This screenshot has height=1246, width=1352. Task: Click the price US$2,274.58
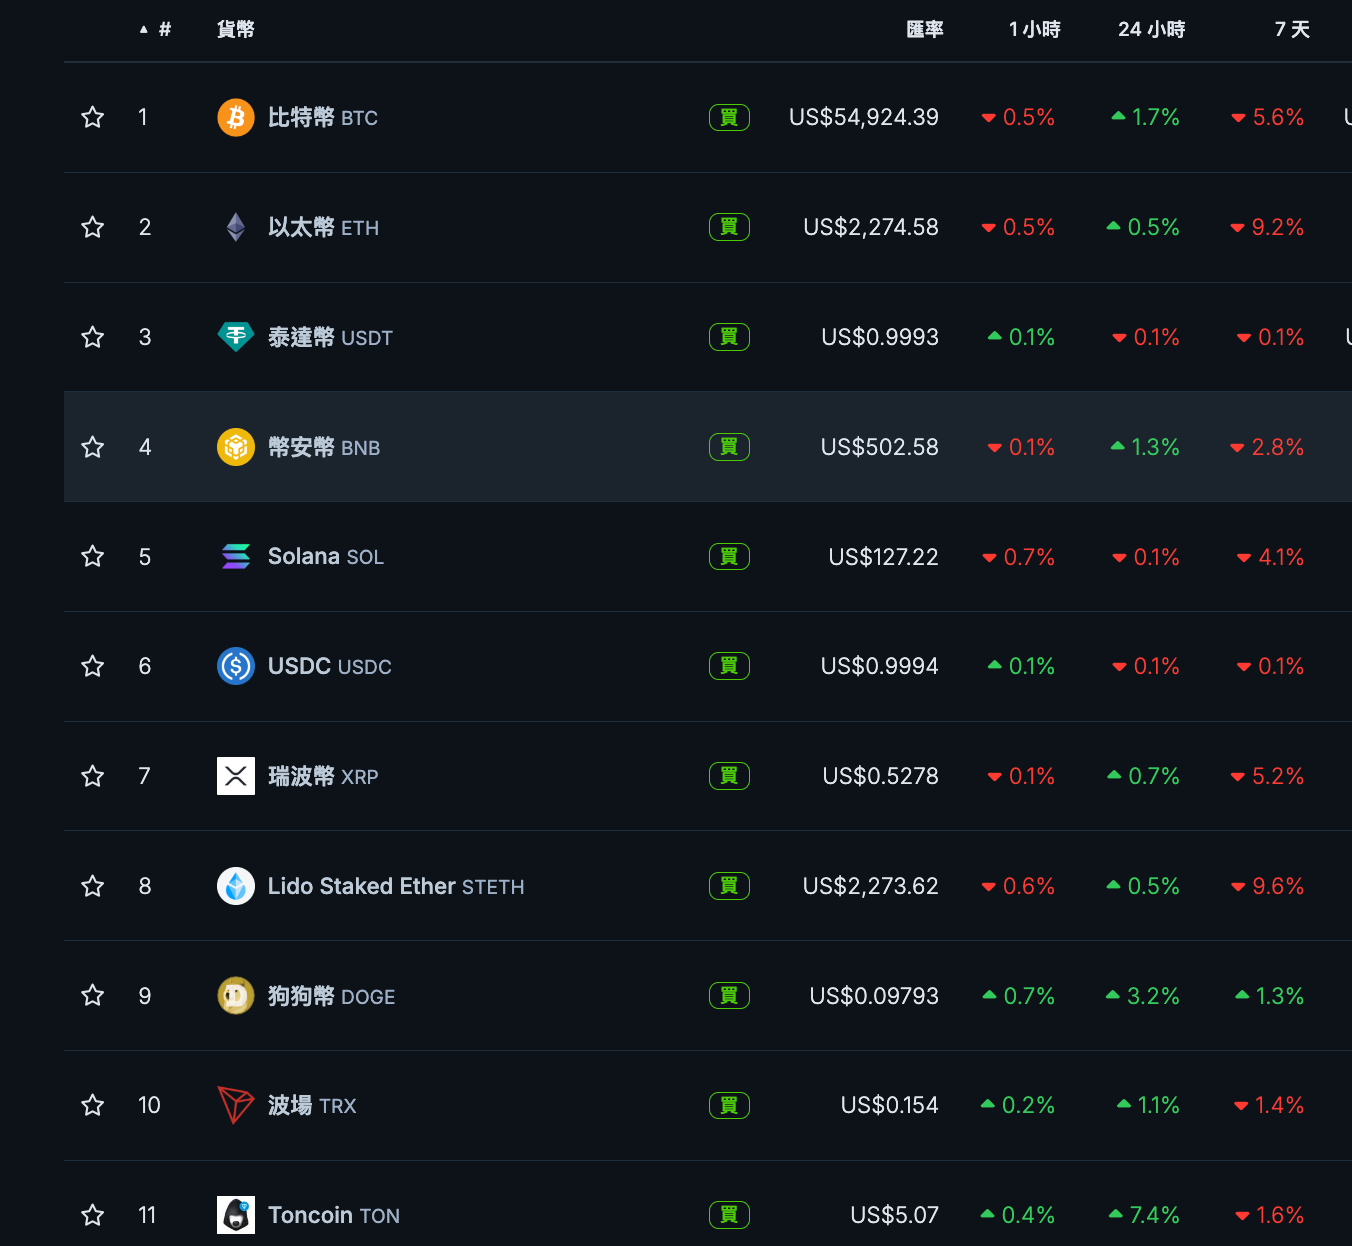coord(871,228)
